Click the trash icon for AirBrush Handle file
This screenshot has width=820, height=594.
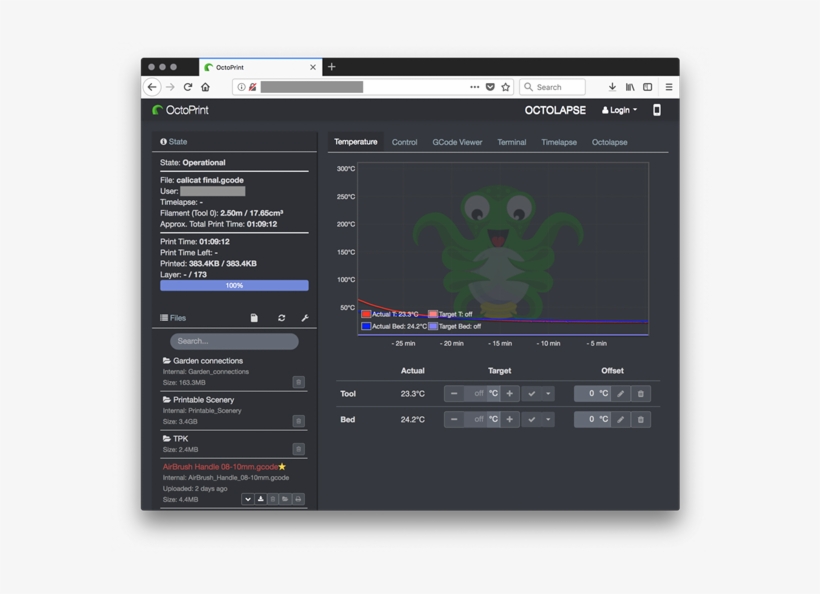pos(272,499)
